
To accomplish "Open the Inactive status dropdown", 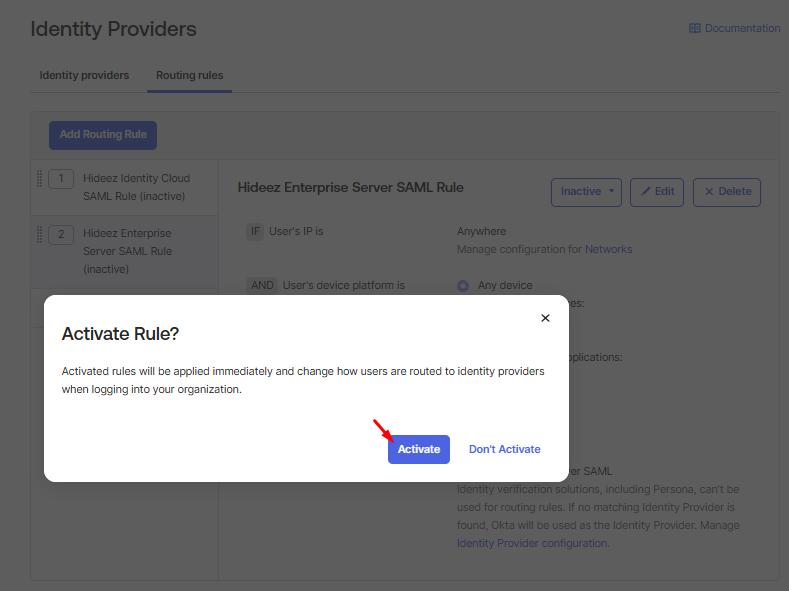I will click(586, 192).
